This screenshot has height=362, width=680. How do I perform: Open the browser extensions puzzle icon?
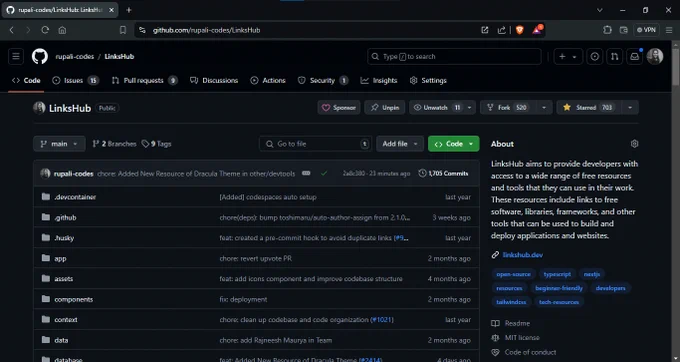click(607, 30)
